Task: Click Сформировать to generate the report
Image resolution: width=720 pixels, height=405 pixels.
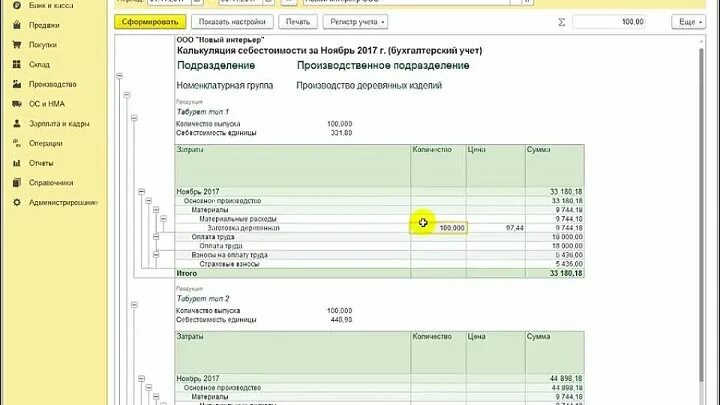Action: coord(150,22)
